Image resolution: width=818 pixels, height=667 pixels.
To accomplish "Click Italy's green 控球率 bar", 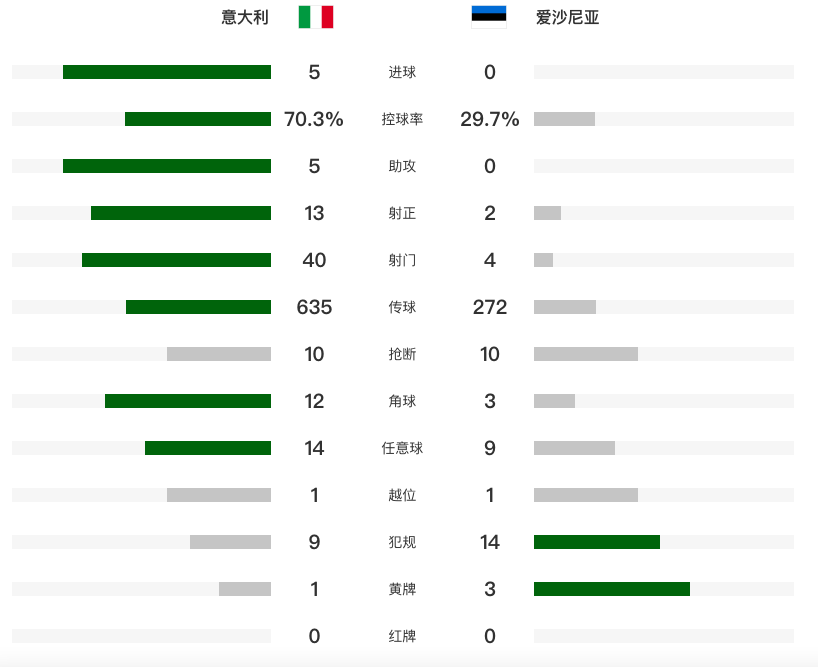I will pos(198,119).
